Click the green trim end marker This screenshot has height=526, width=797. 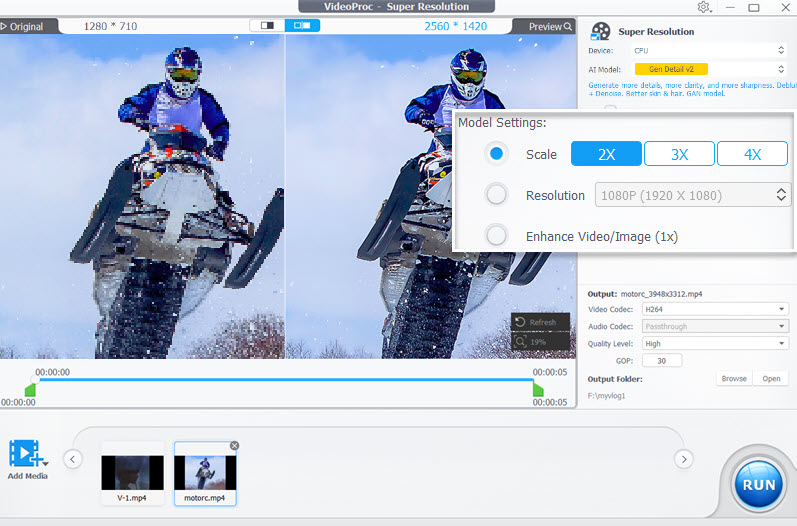click(538, 389)
